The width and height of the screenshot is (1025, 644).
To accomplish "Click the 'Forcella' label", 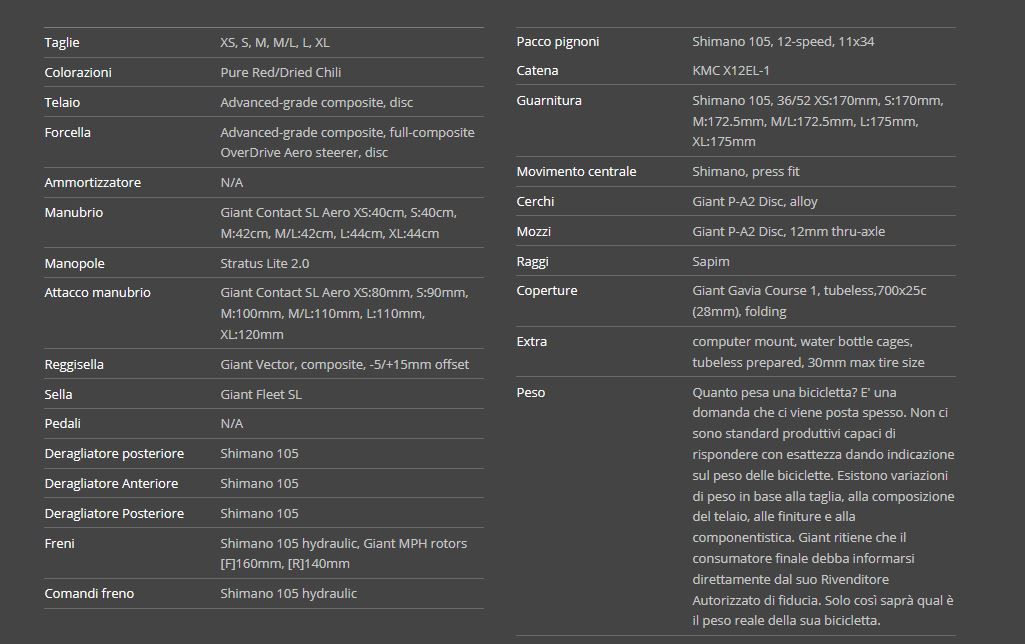I will tap(67, 133).
